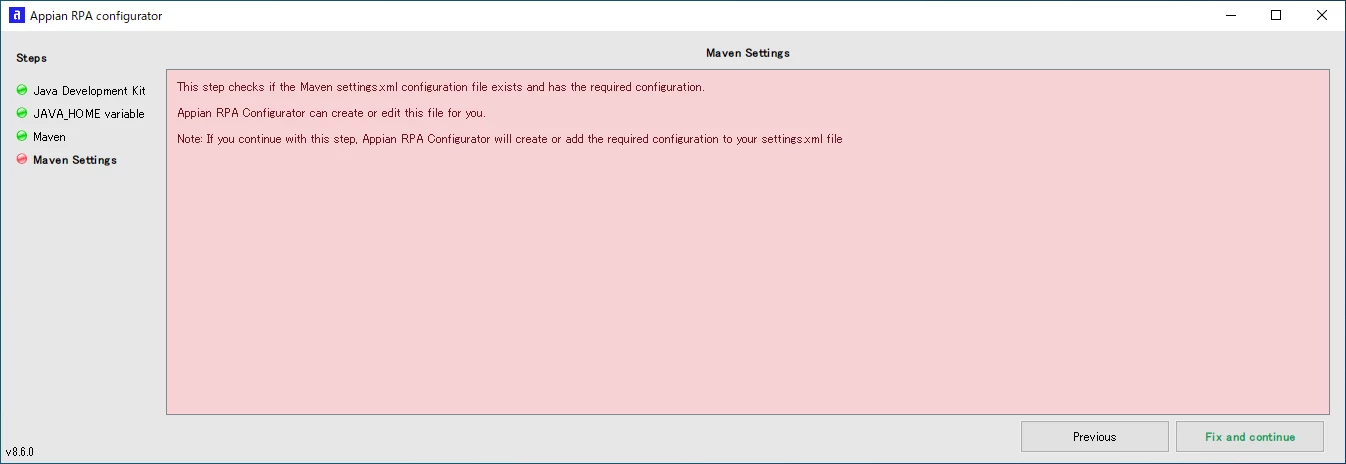Click the line 'This step checks if the Maven settings.xml'
The height and width of the screenshot is (464, 1346).
441,87
